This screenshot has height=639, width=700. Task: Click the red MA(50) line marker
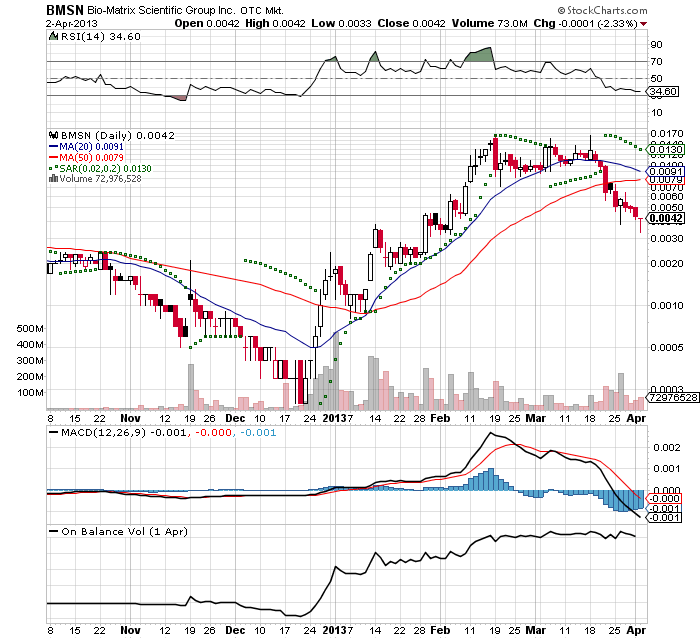click(53, 158)
